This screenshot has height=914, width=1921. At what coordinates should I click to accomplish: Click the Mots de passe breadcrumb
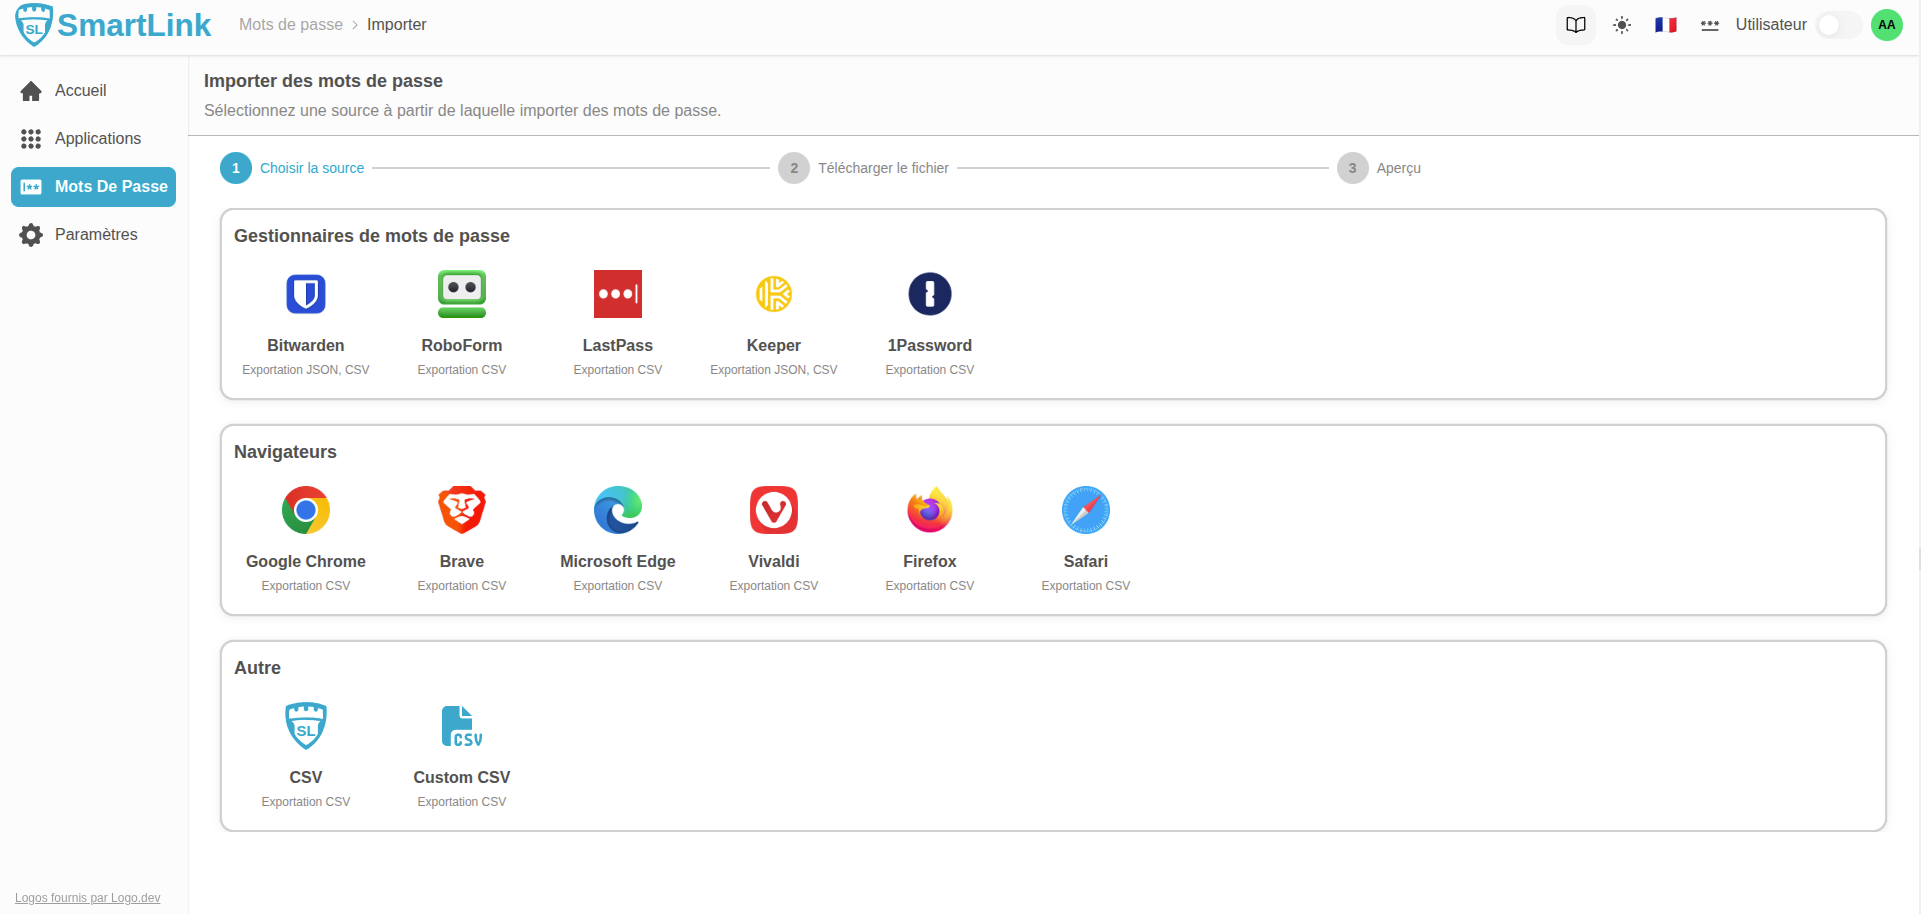tap(290, 25)
